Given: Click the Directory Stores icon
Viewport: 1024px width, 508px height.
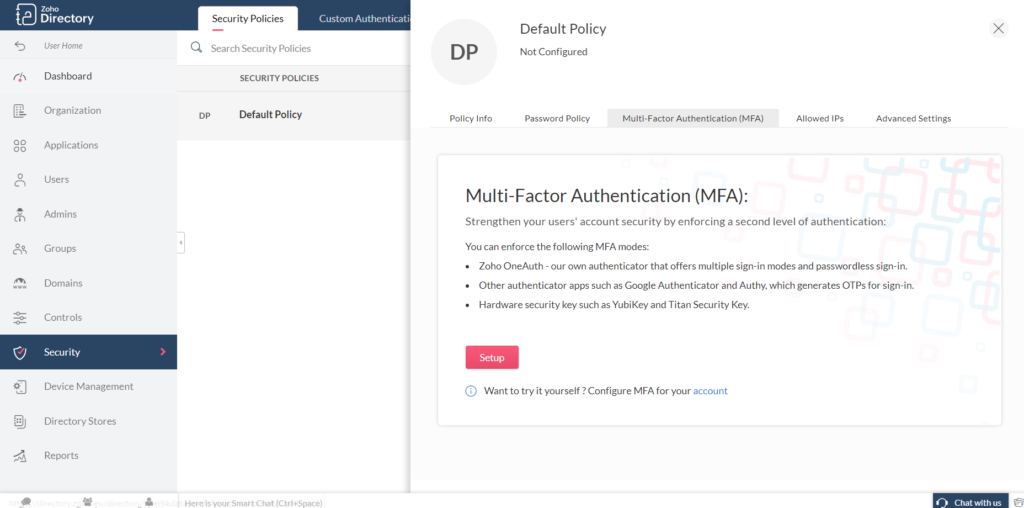Looking at the screenshot, I should [20, 421].
